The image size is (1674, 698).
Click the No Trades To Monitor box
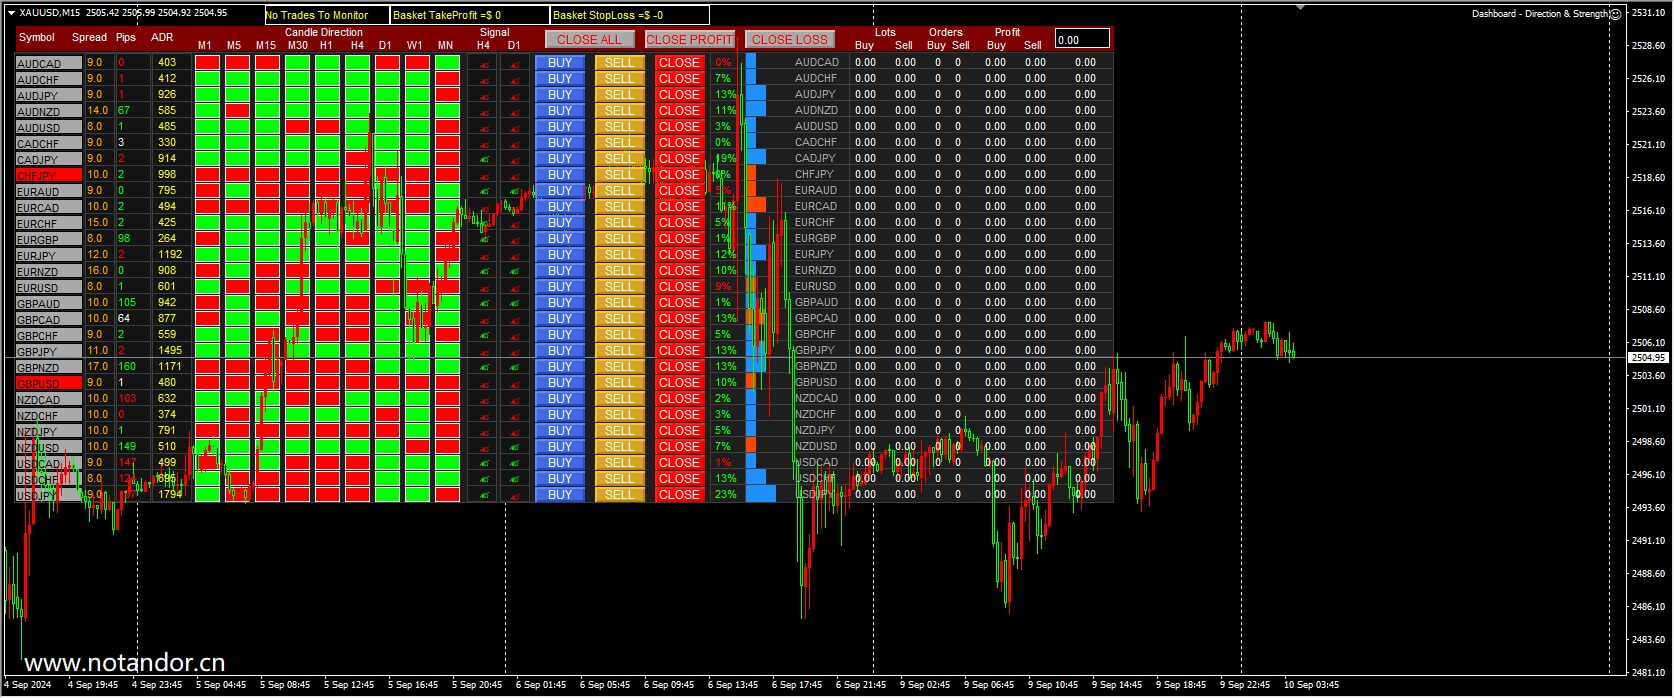326,15
